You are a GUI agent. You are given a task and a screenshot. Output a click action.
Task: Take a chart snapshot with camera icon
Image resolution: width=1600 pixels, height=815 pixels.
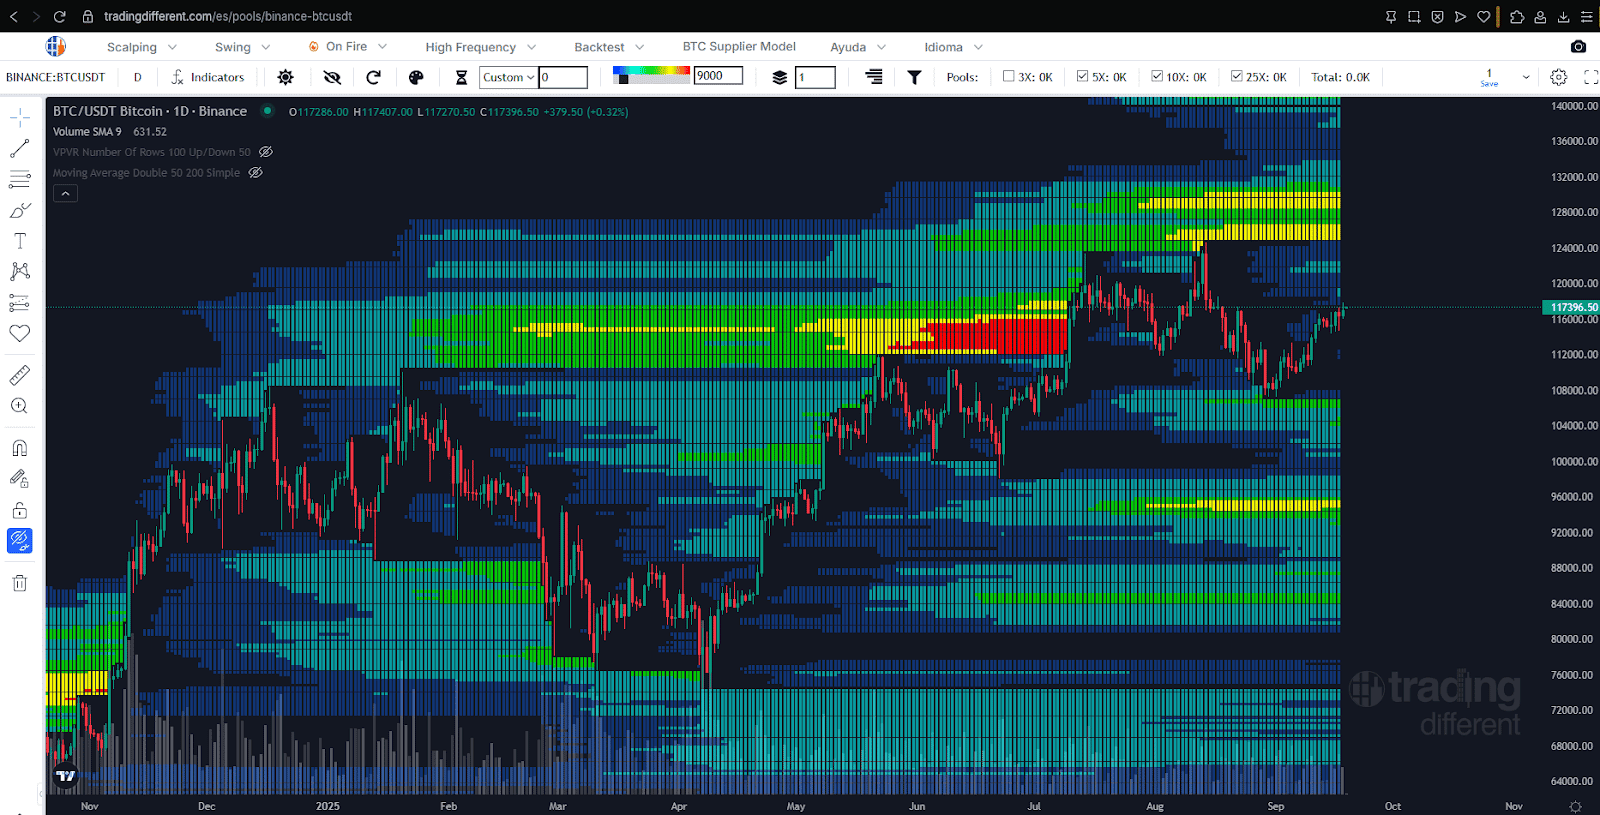click(1578, 46)
